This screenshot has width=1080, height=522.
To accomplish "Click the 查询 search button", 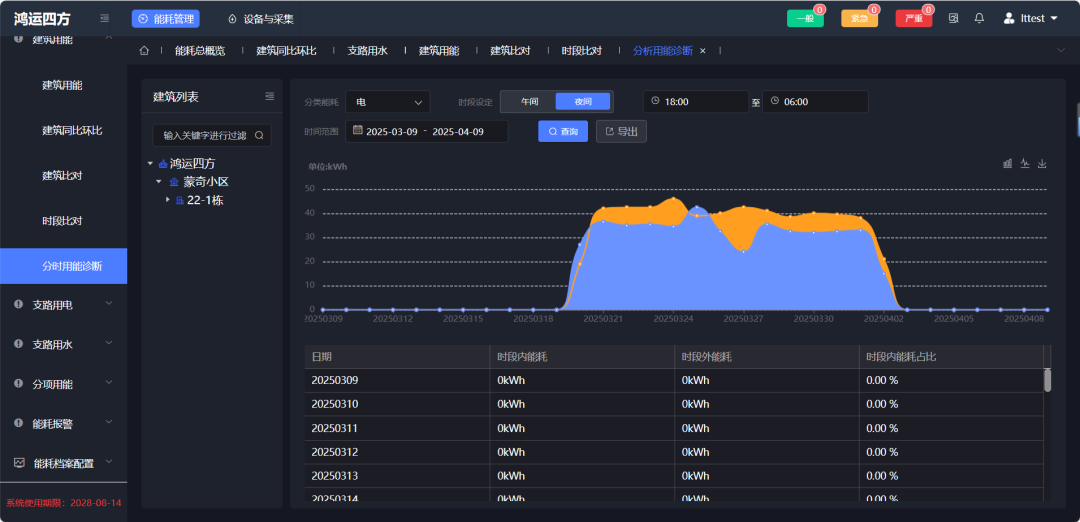I will tap(563, 131).
